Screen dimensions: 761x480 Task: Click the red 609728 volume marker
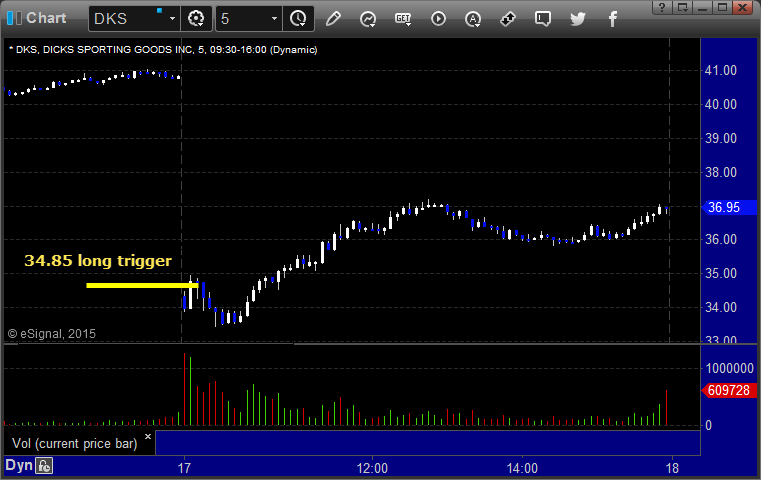[x=729, y=390]
